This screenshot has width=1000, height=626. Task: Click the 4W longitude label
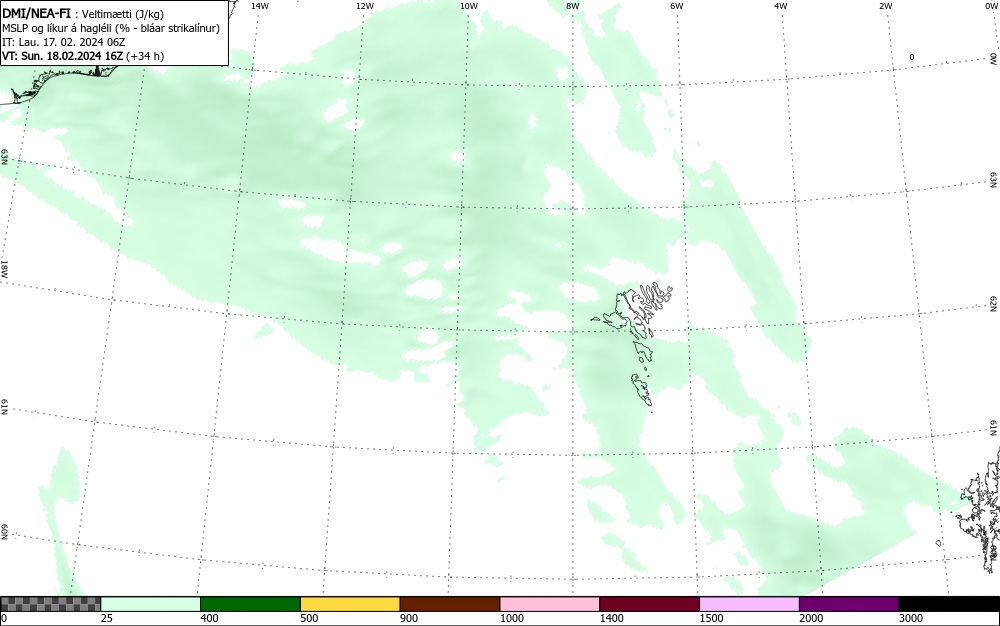pyautogui.click(x=781, y=6)
